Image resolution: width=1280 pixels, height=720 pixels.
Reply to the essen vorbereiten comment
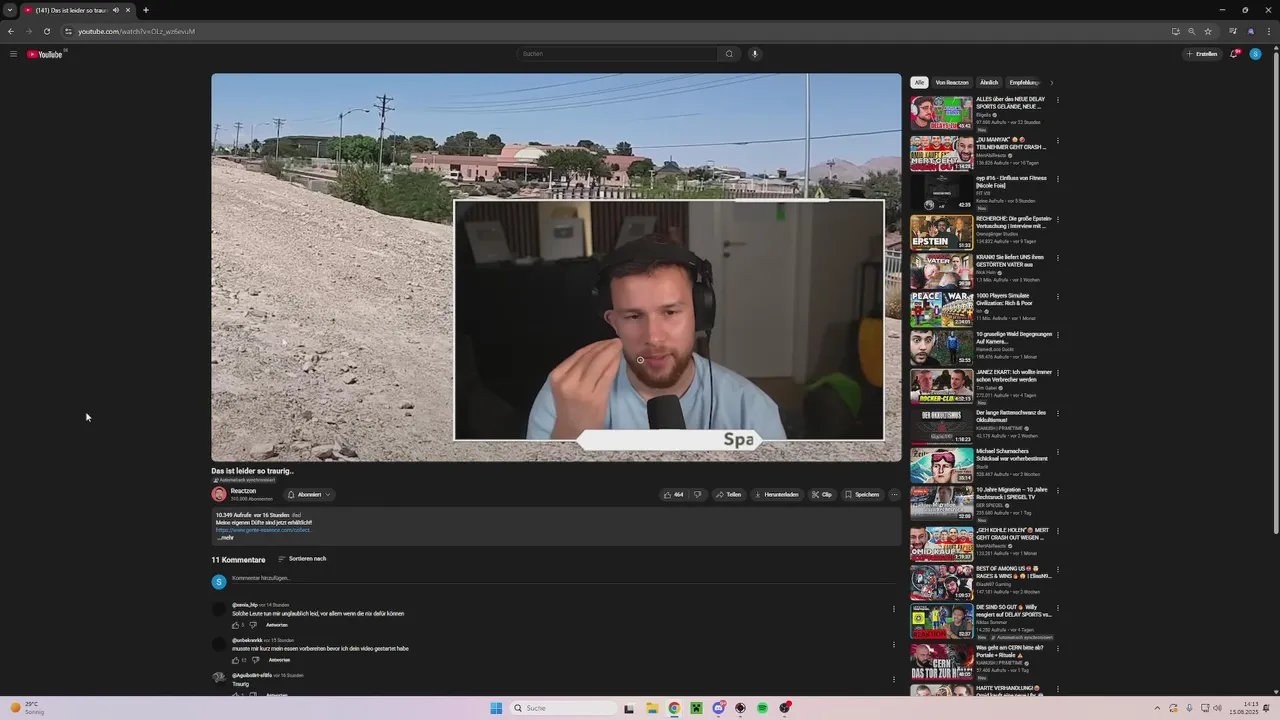[279, 660]
